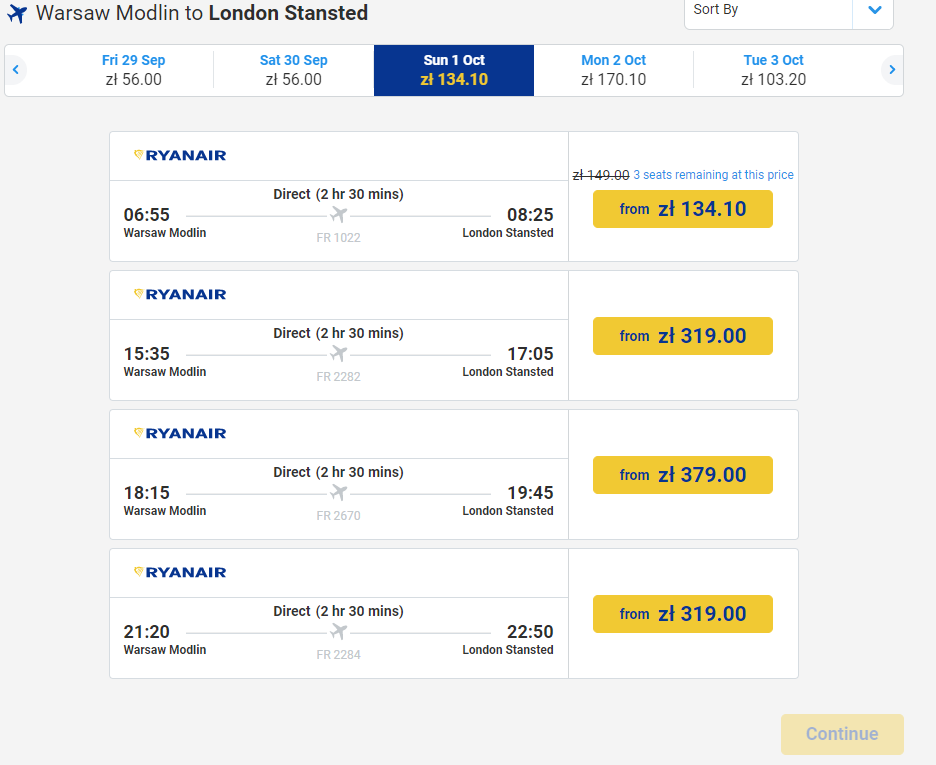Select the Sat 30 Sep date tab
The width and height of the screenshot is (936, 765).
(294, 70)
